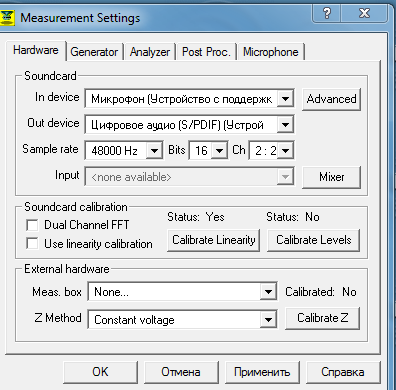Click the Отмена cancel button
This screenshot has width=396, height=390.
[181, 372]
